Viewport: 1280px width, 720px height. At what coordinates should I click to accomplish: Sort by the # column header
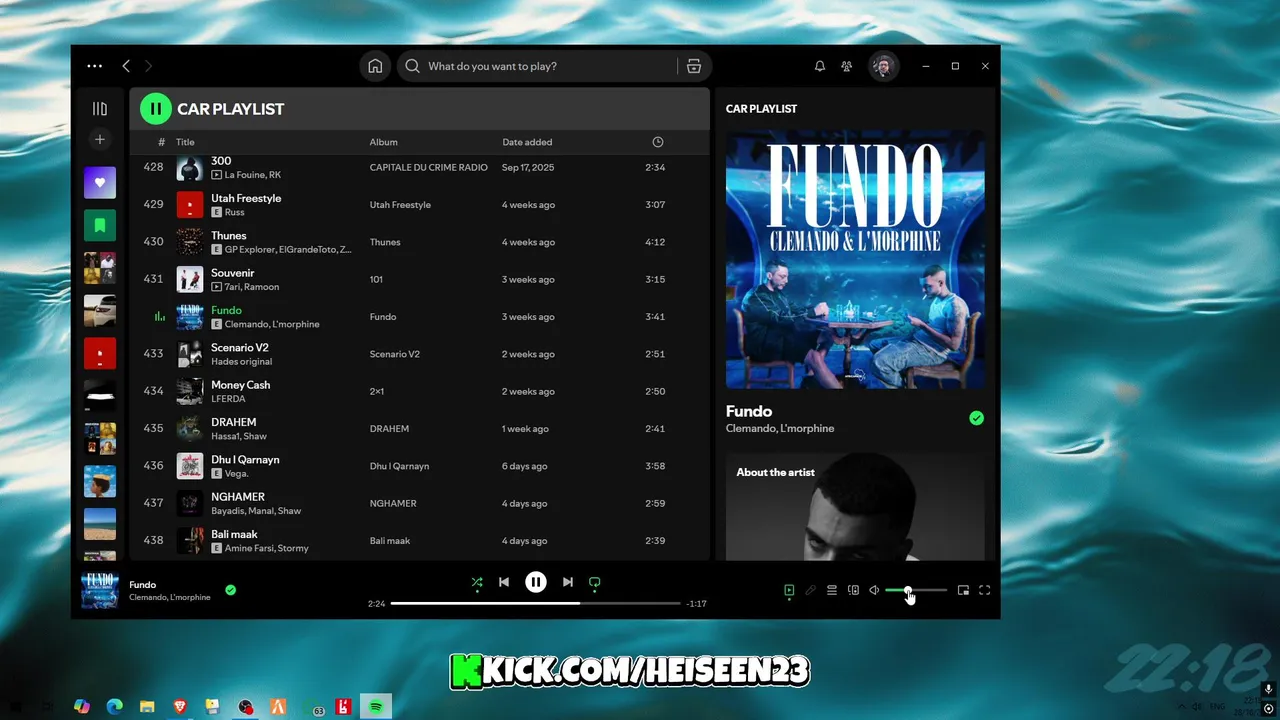[161, 142]
